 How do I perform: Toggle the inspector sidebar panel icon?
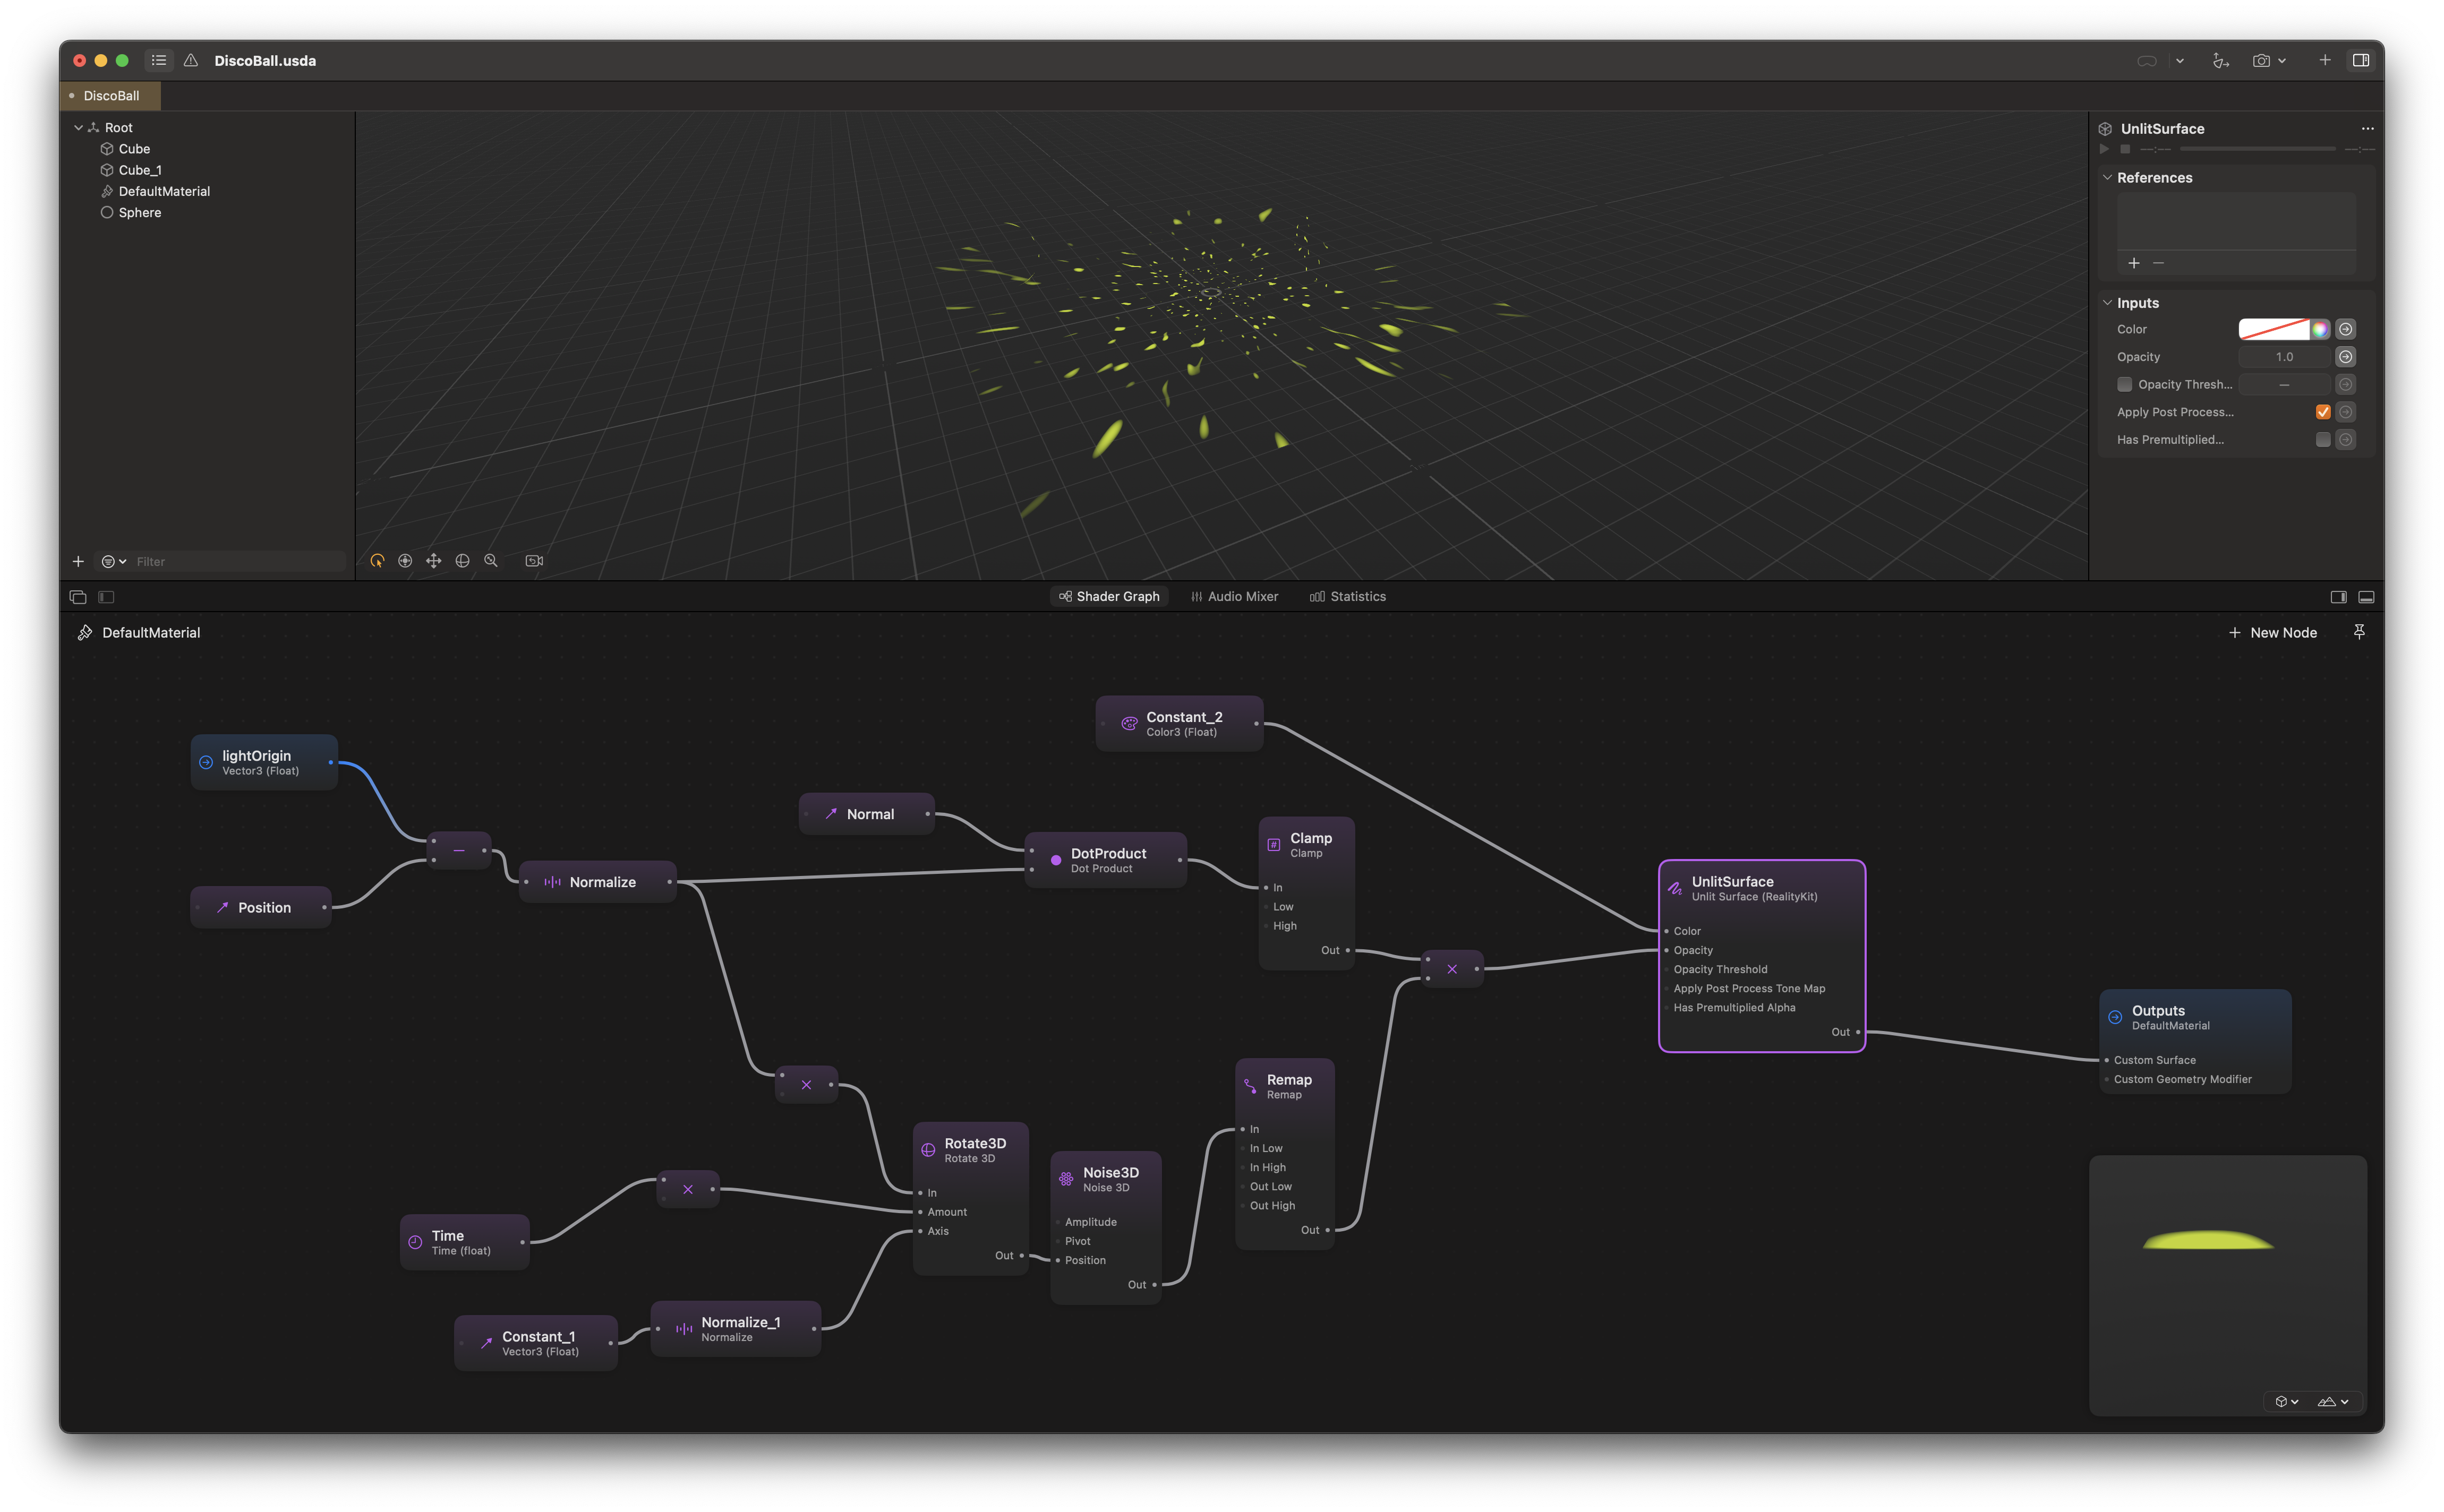(2361, 61)
